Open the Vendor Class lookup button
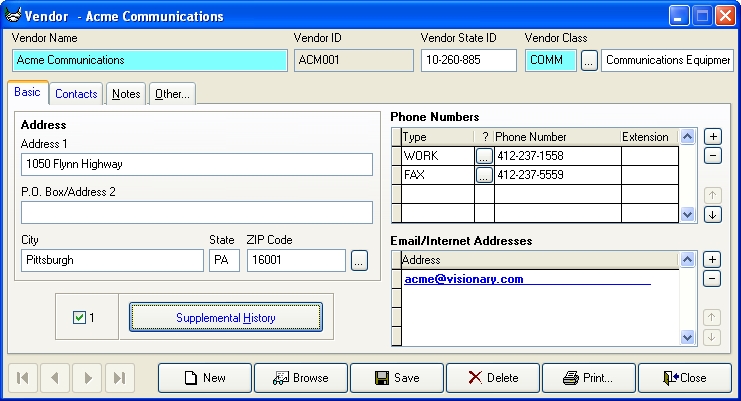Viewport: 741px width, 401px height. point(589,61)
